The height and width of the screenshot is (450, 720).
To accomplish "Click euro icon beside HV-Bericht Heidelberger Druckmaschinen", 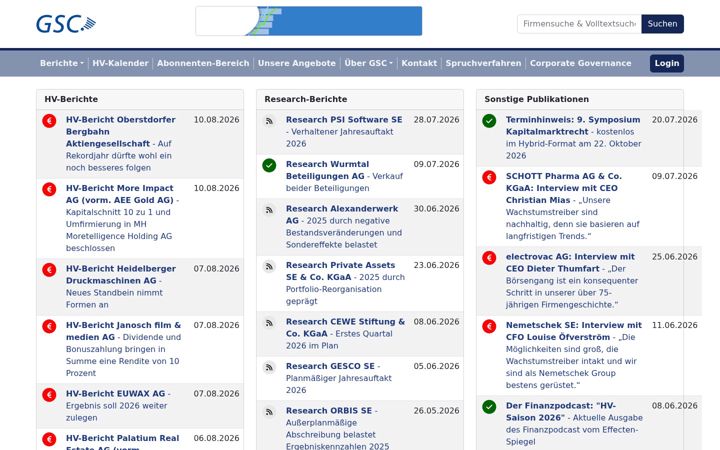I will click(x=49, y=270).
